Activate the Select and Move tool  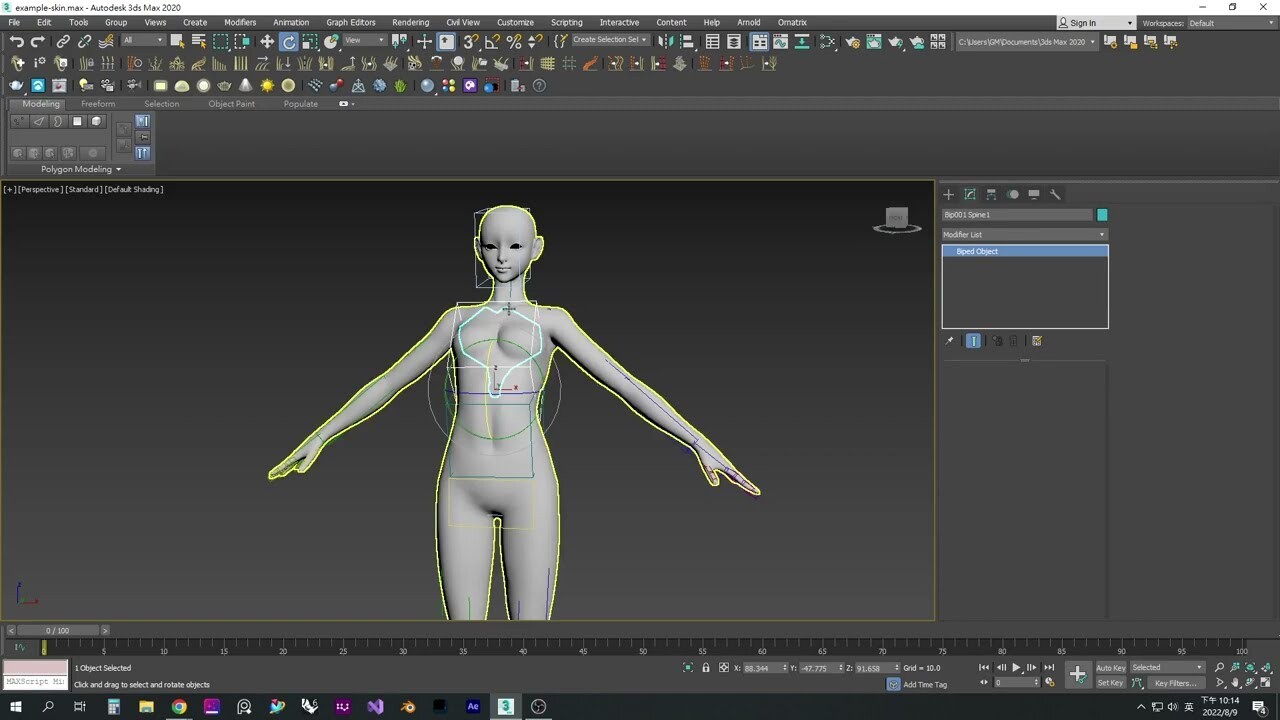coord(265,41)
